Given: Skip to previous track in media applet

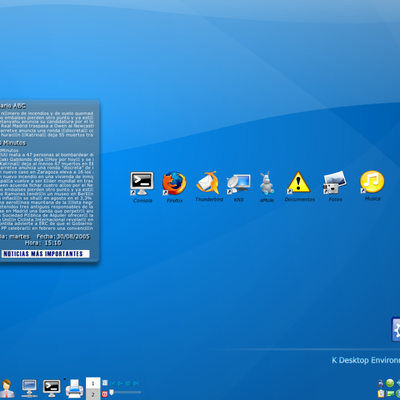Looking at the screenshot, I should coord(113,384).
